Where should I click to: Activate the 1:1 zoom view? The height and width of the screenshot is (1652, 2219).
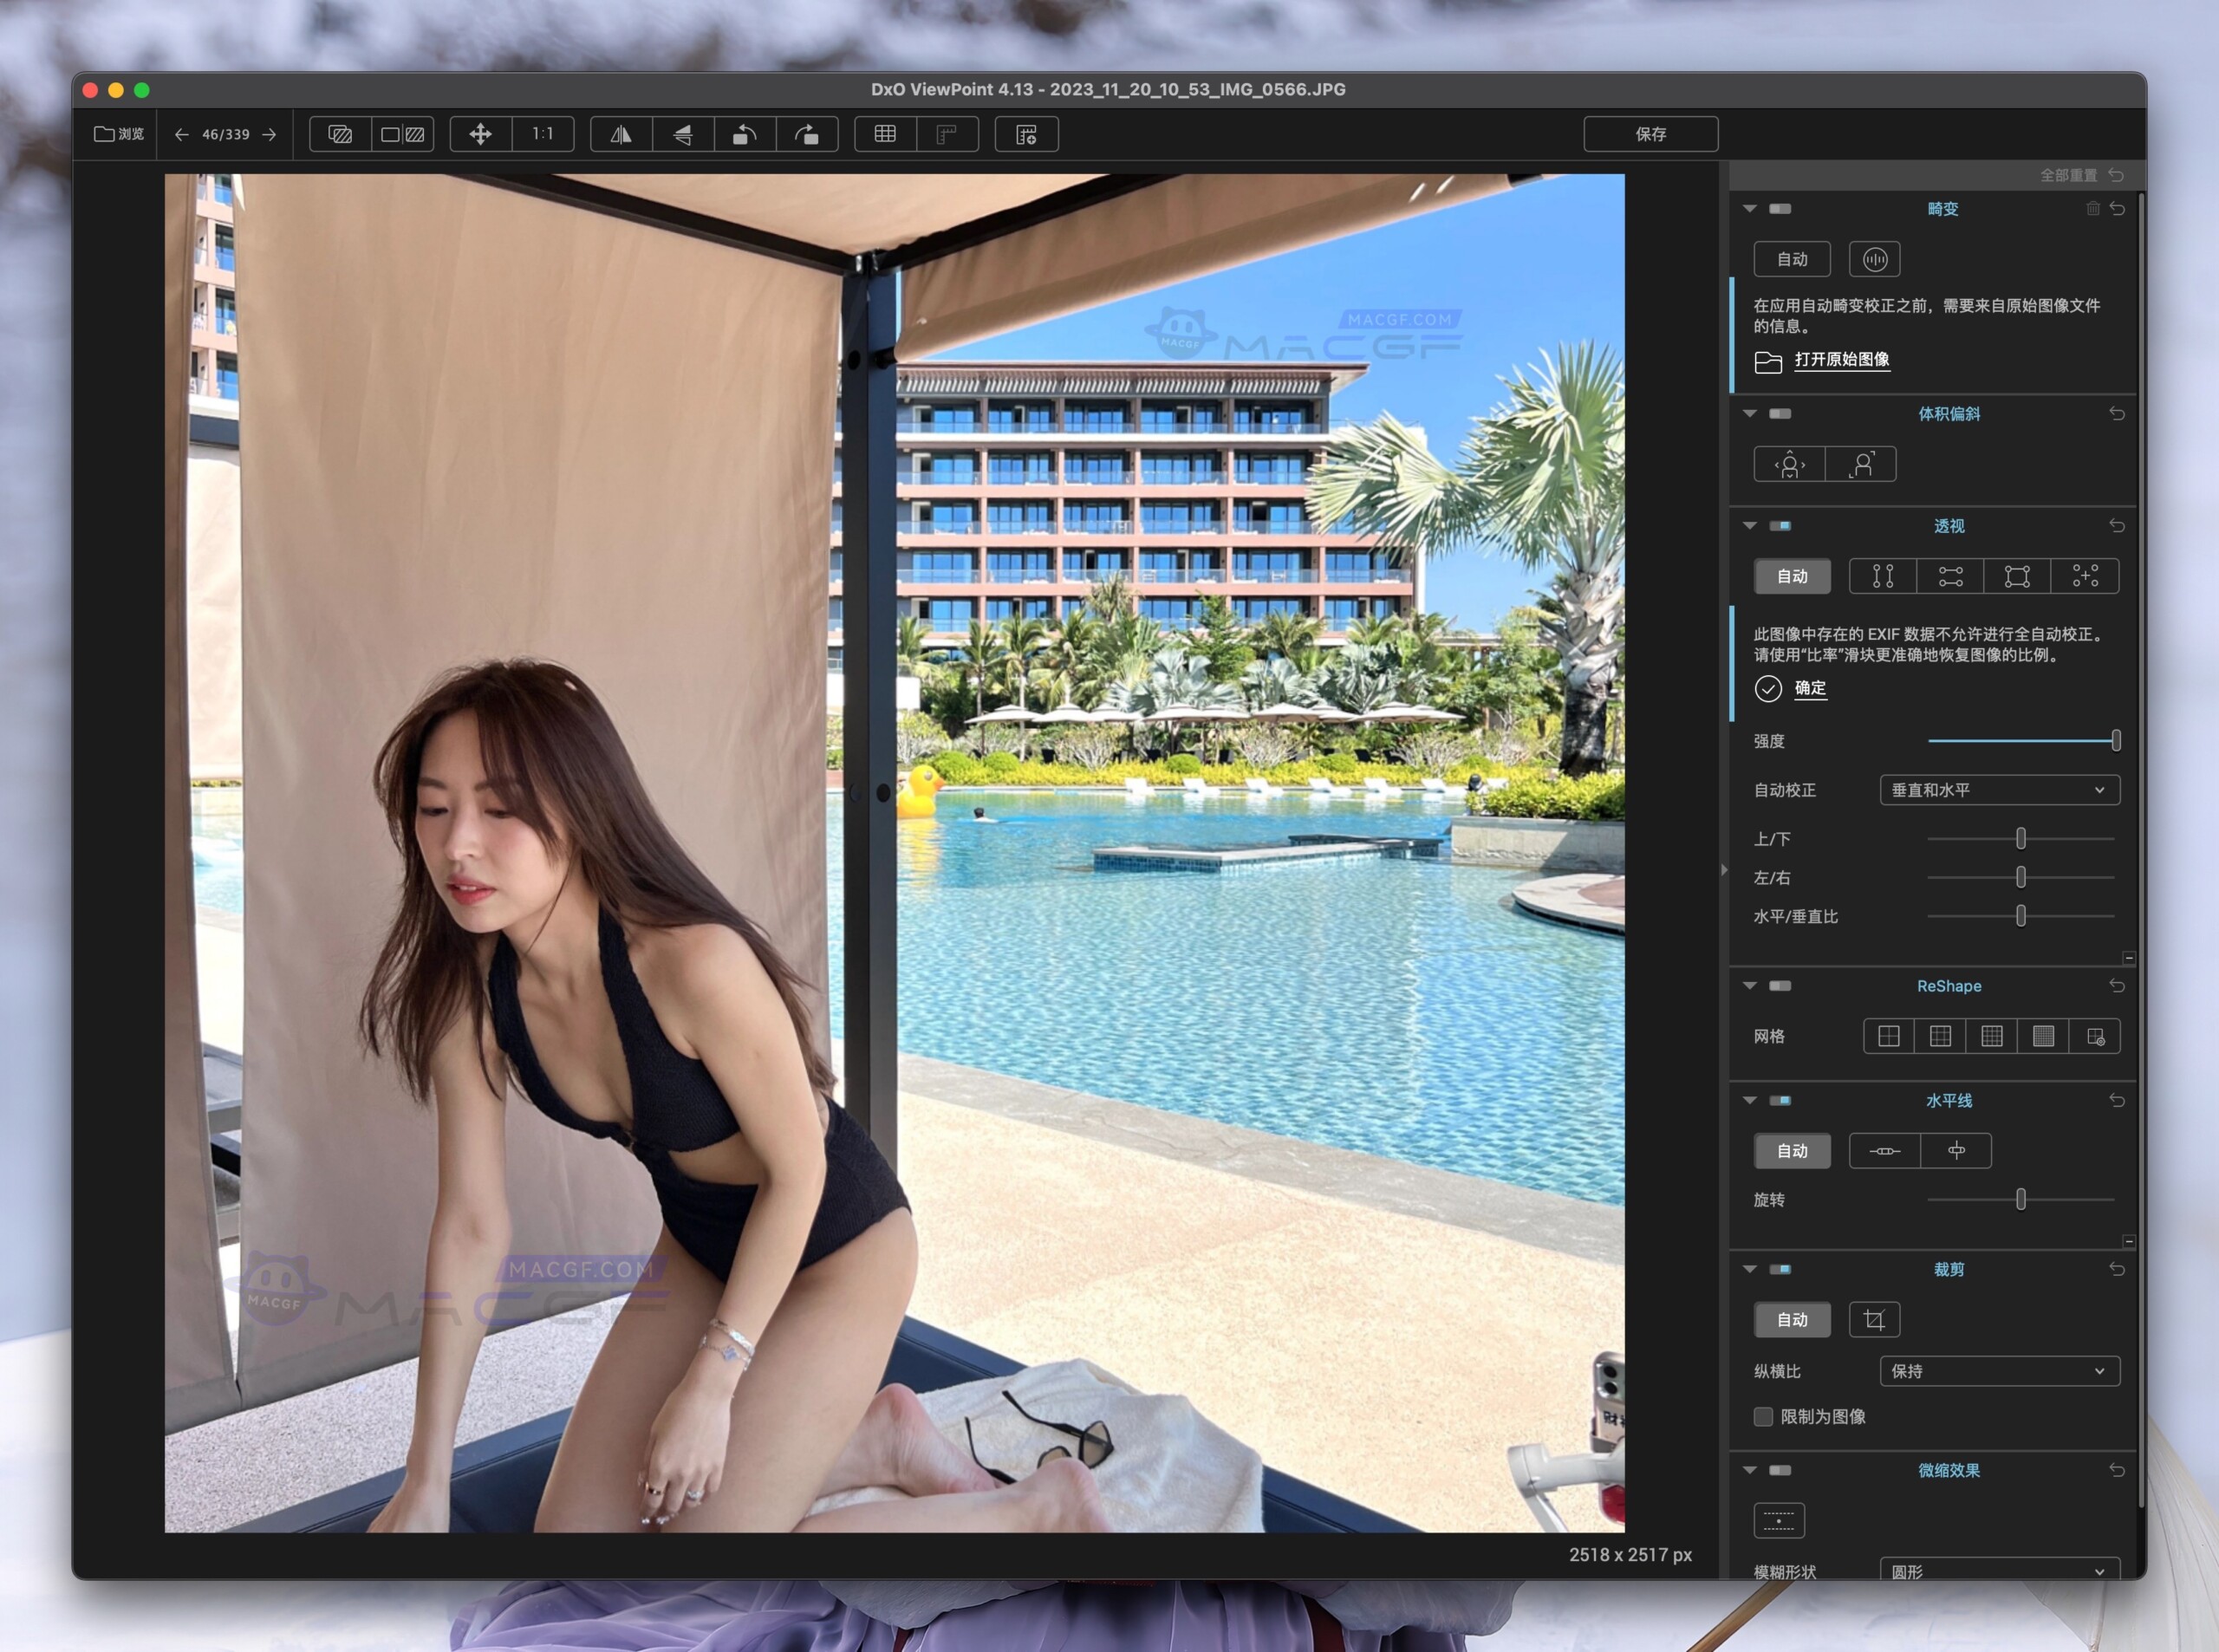click(x=543, y=133)
